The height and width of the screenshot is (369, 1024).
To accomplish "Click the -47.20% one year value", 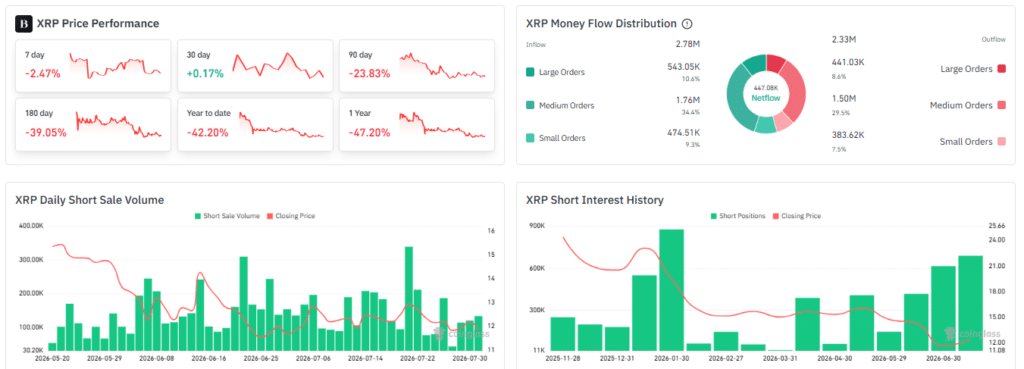I will click(370, 133).
